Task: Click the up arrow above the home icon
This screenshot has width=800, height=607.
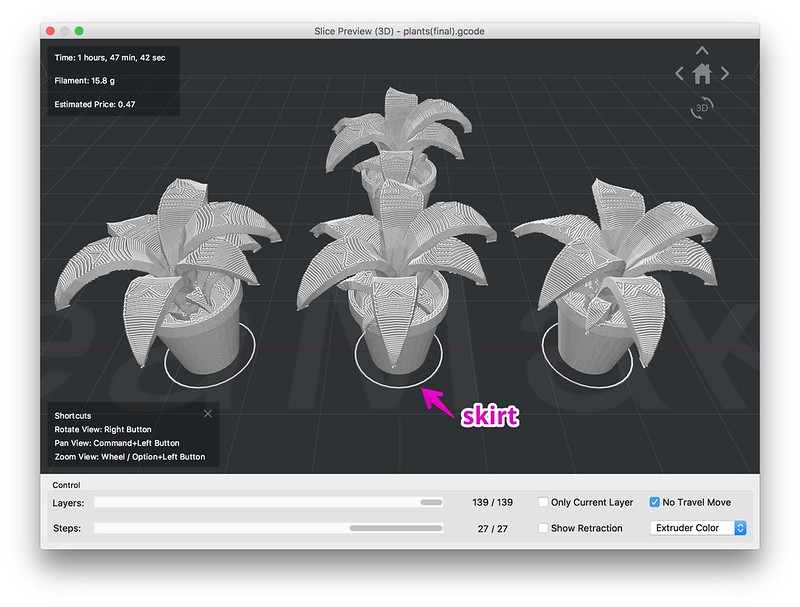Action: tap(702, 50)
